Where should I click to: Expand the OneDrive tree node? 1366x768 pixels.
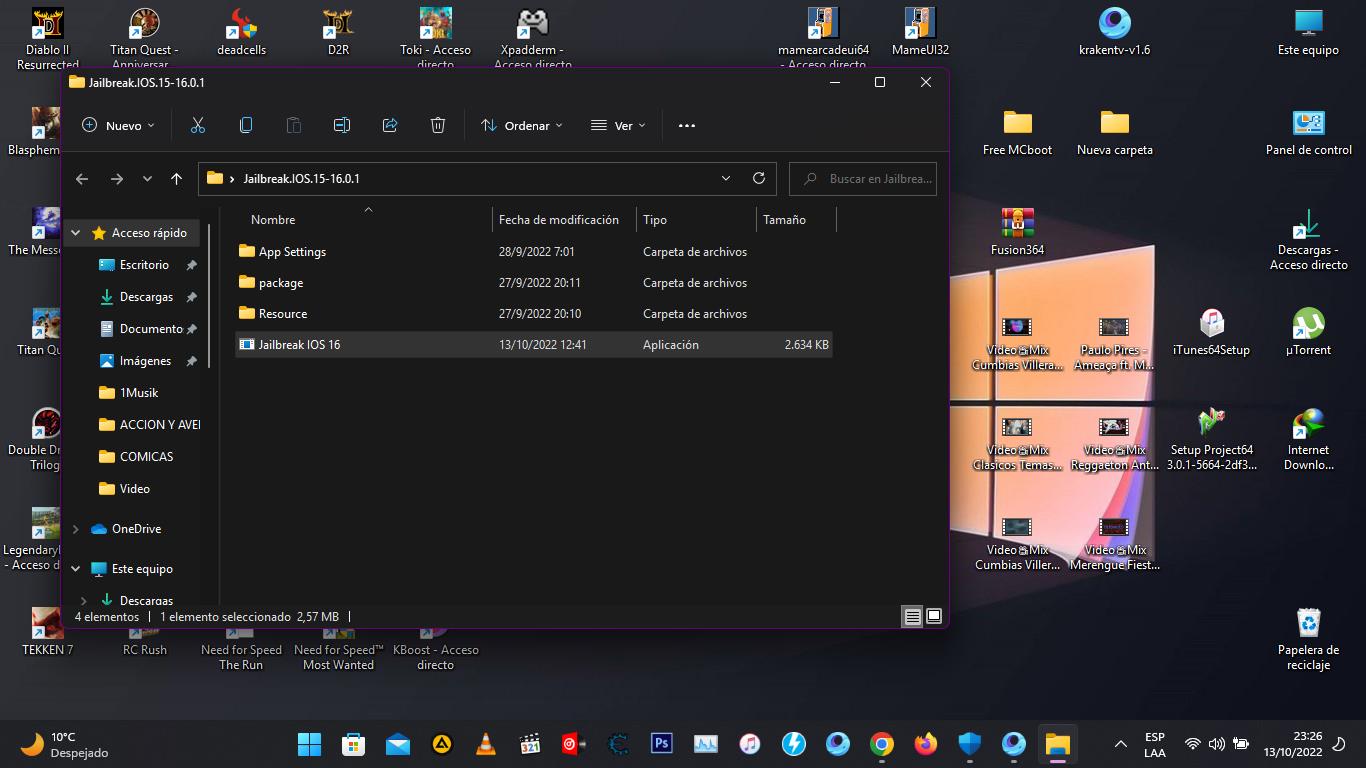tap(76, 529)
